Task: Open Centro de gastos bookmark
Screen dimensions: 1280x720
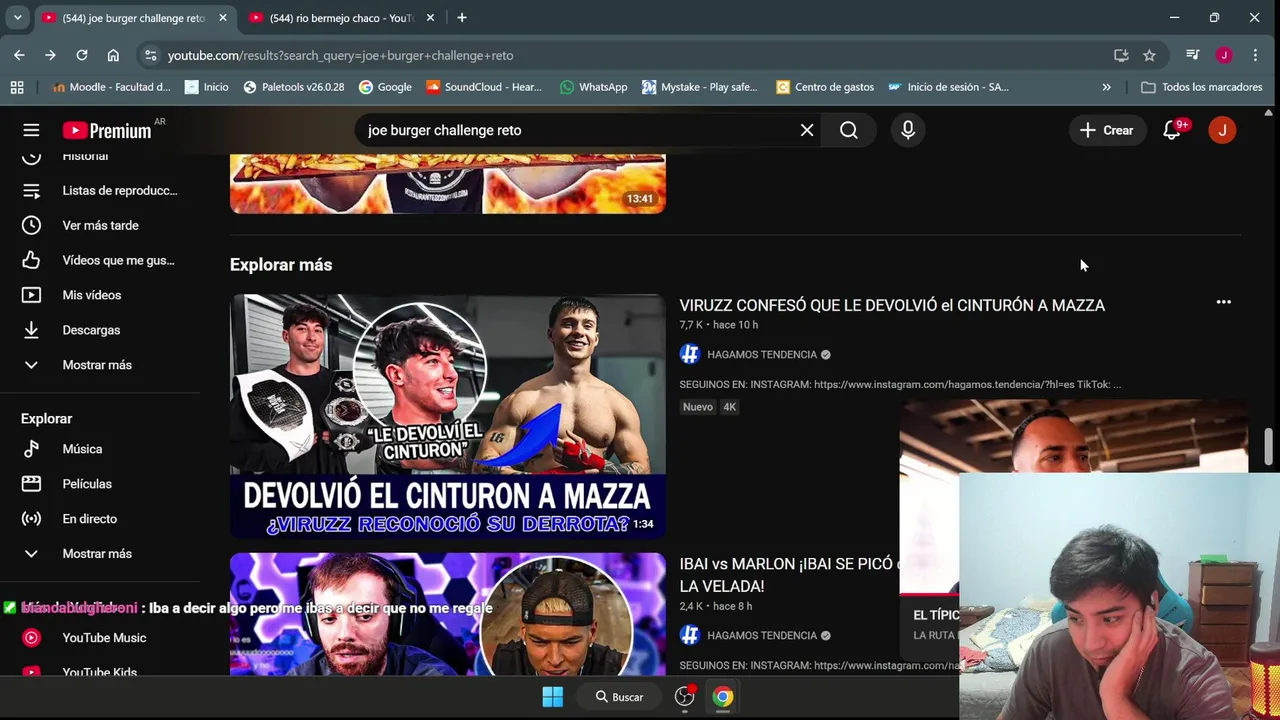Action: tap(825, 87)
